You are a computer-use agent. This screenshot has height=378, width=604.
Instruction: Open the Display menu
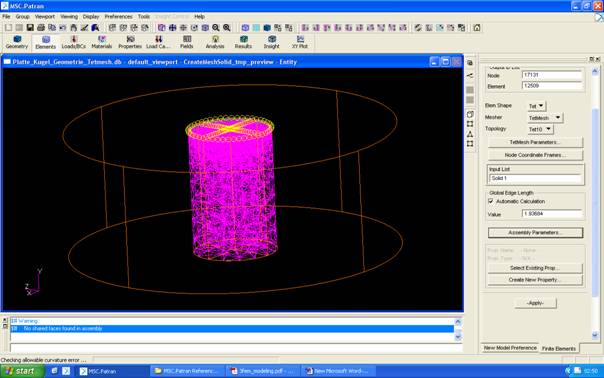[x=91, y=17]
